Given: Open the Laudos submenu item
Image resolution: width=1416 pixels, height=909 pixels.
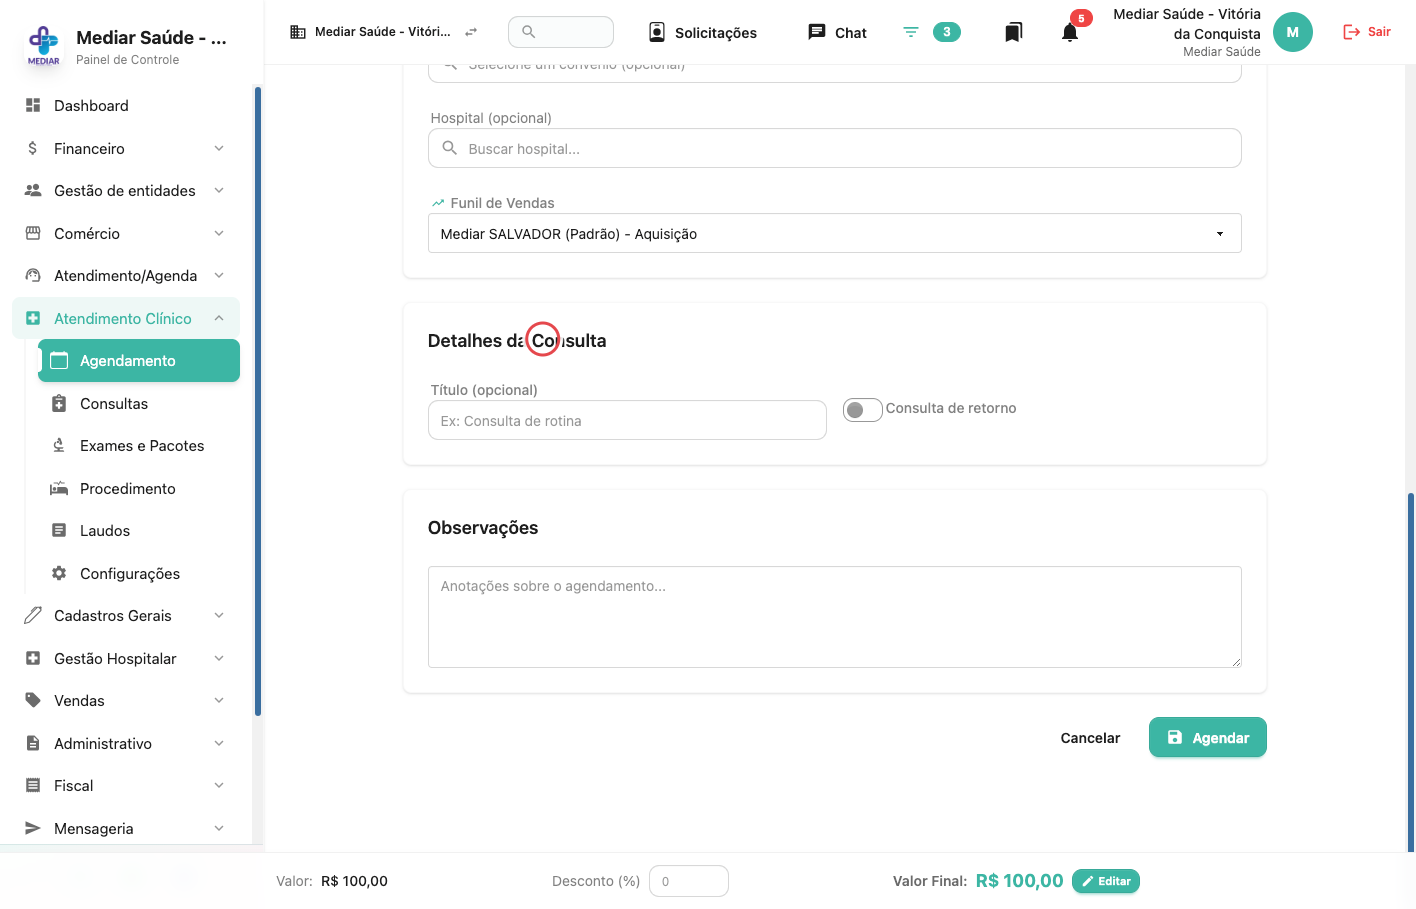Looking at the screenshot, I should (139, 530).
